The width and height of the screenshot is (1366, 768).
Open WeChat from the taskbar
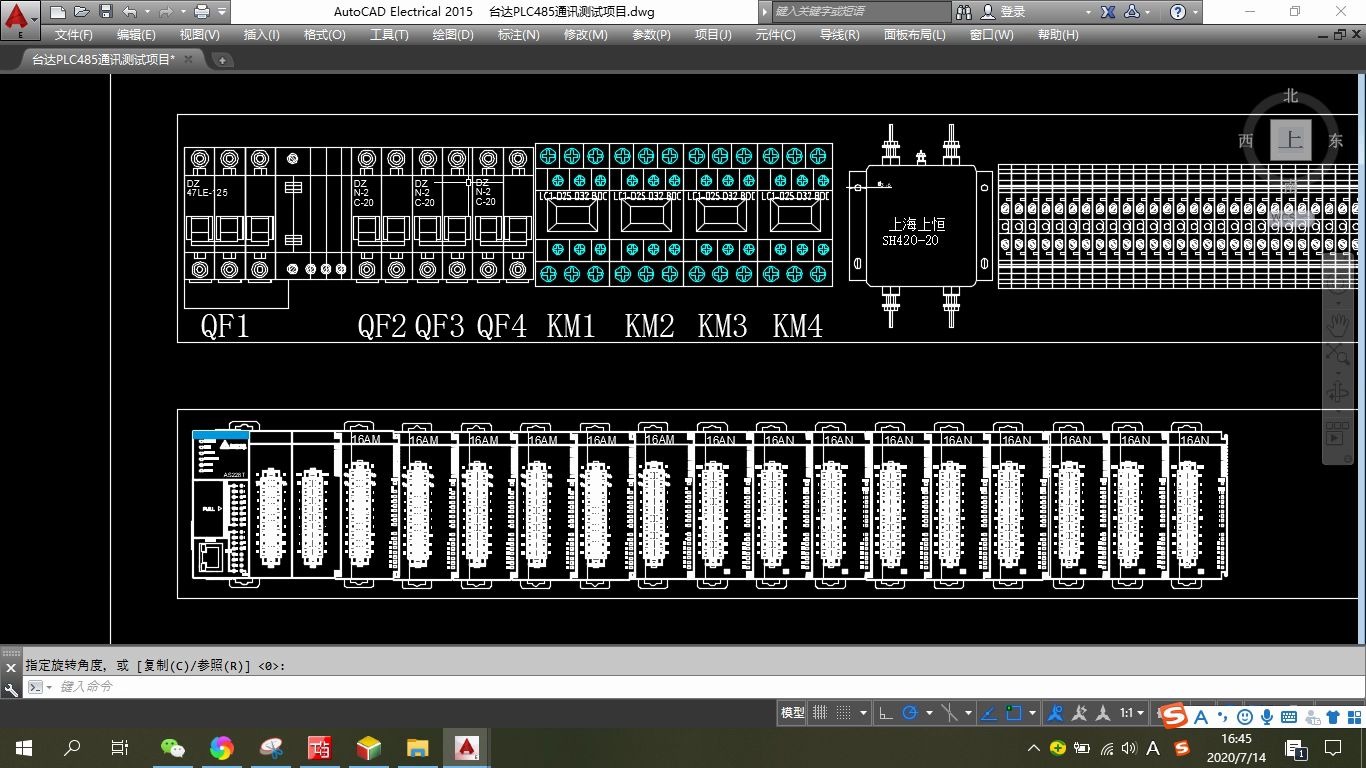coord(173,747)
